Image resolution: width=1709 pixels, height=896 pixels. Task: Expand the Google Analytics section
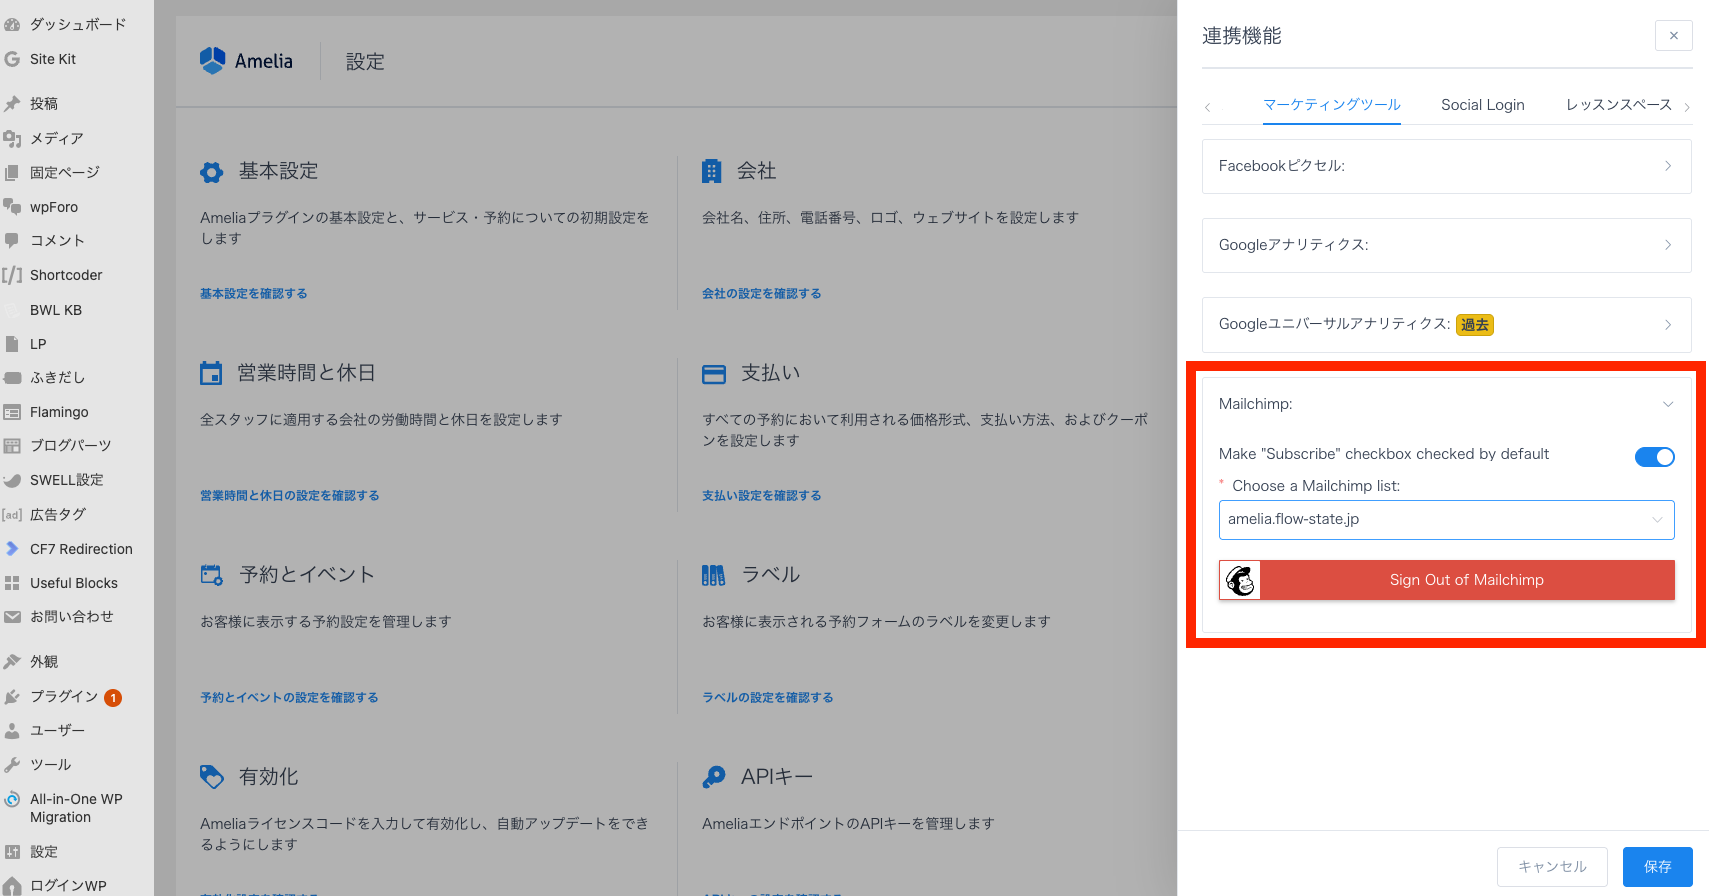coord(1446,245)
